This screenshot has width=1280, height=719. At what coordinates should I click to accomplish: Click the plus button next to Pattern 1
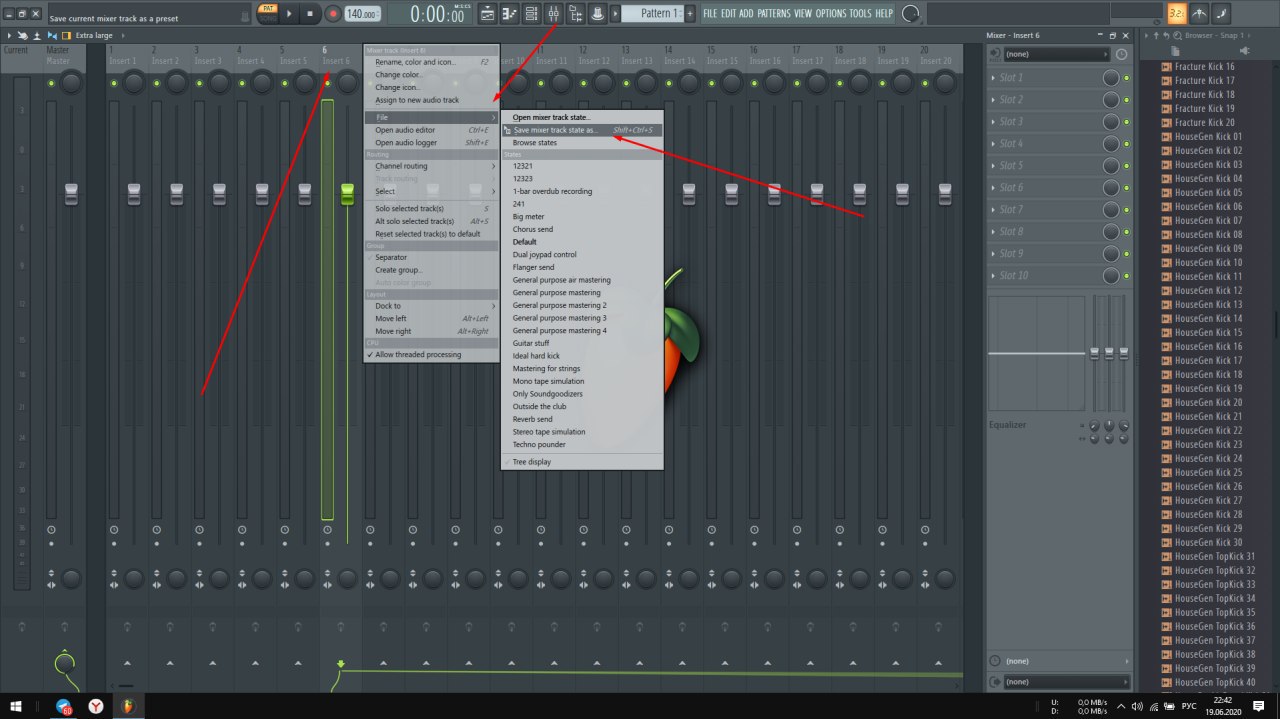click(x=691, y=13)
